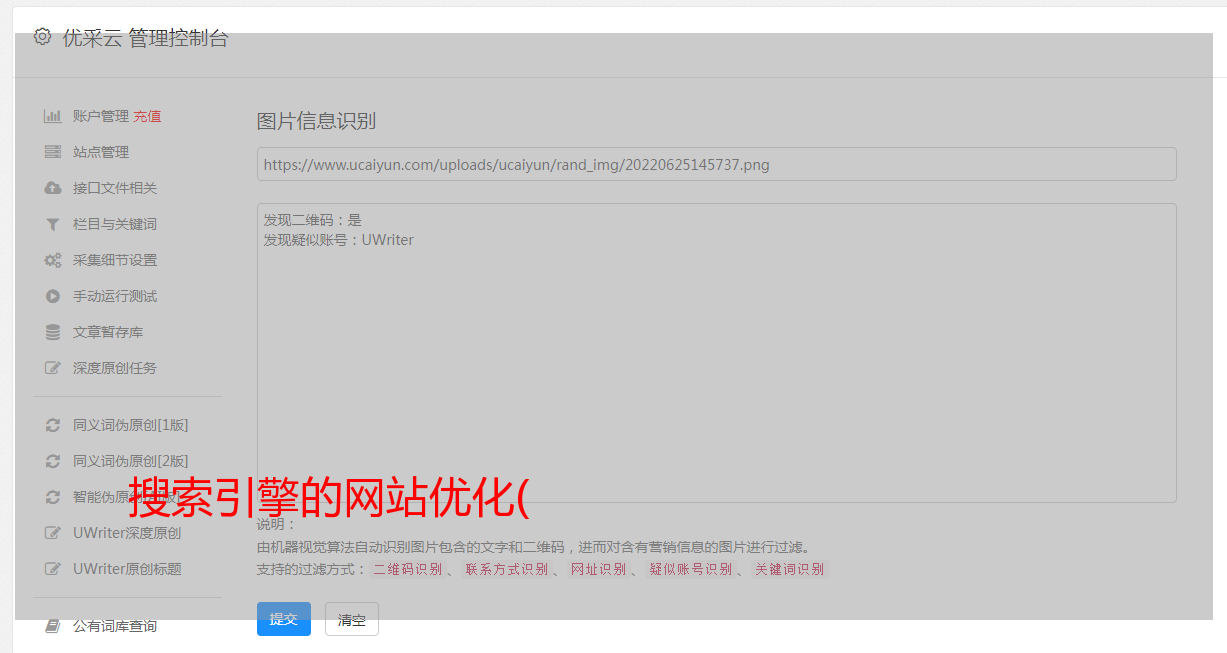
Task: Click the 优采云 管理控制台 title
Action: click(145, 38)
